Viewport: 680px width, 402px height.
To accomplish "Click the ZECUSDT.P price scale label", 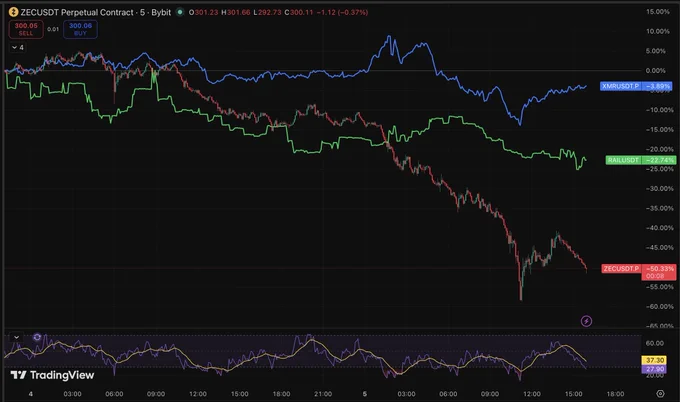I will point(621,269).
